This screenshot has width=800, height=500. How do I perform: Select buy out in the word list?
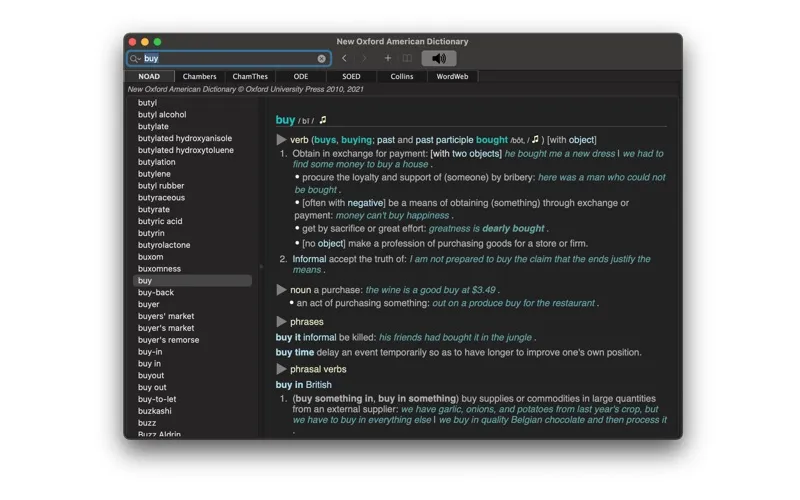point(152,387)
